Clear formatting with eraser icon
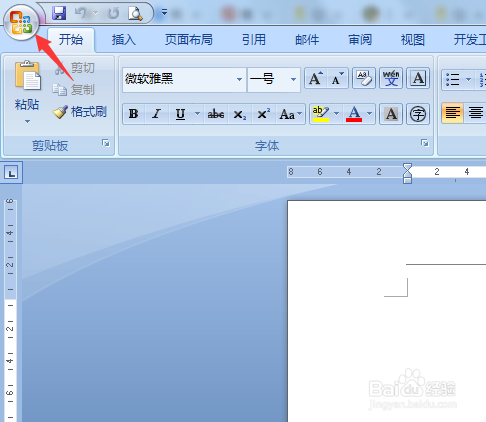Image resolution: width=486 pixels, height=422 pixels. pos(364,78)
